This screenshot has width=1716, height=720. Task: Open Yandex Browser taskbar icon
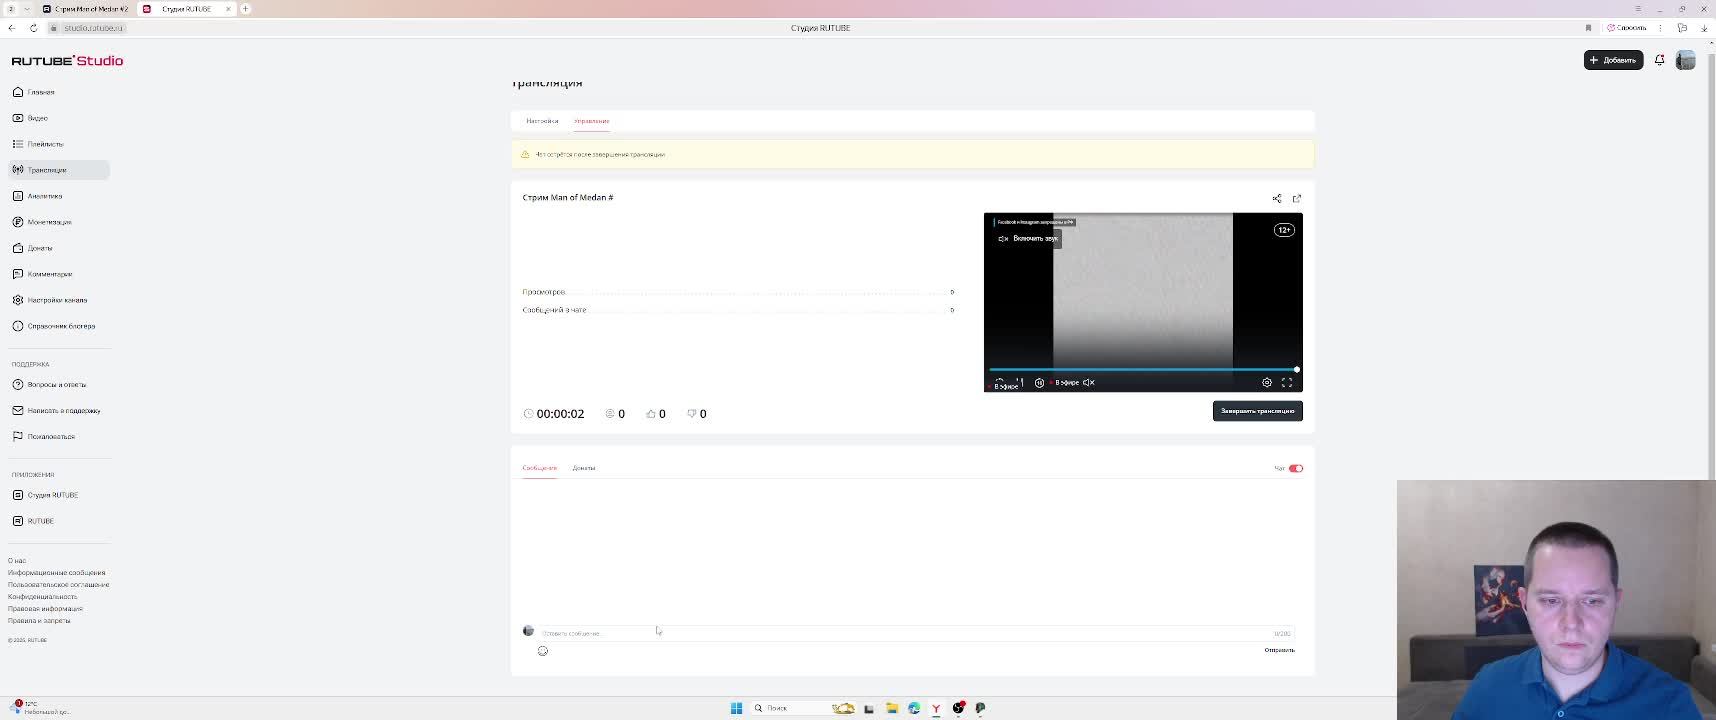tap(936, 708)
